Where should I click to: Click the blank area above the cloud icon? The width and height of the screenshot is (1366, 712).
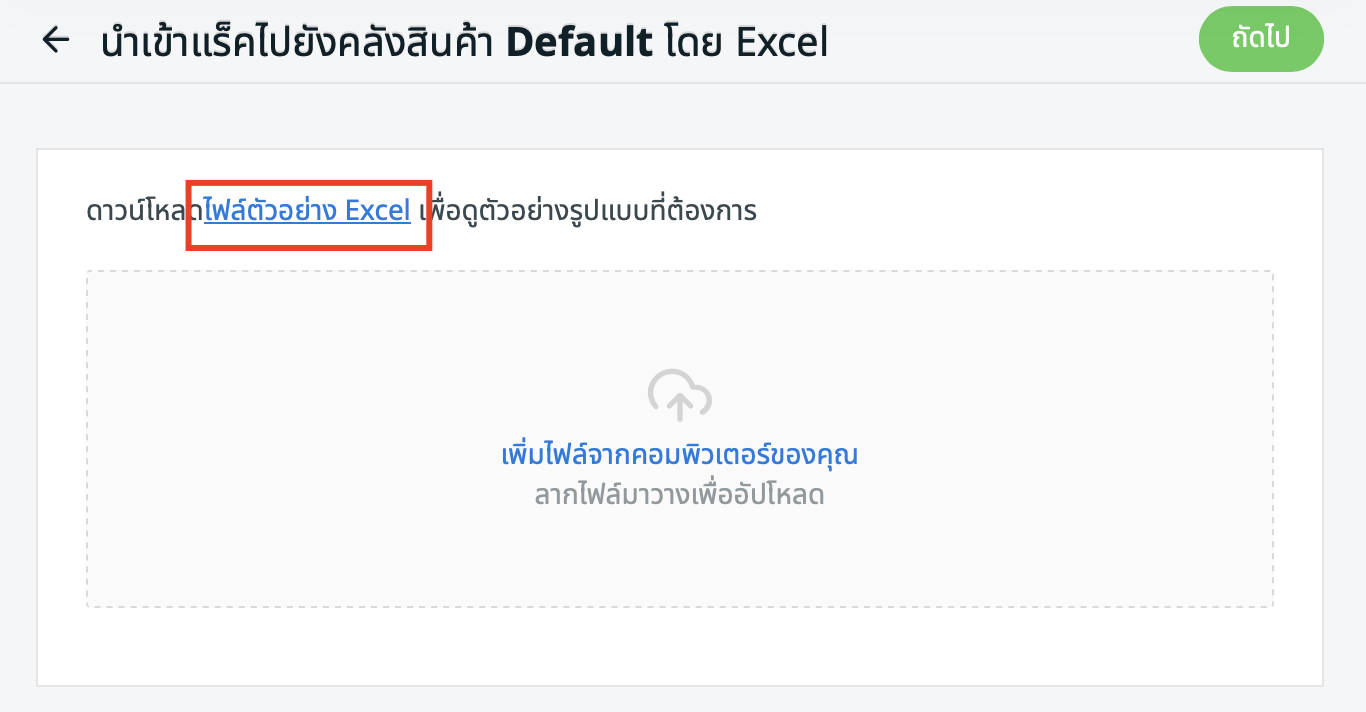point(679,315)
